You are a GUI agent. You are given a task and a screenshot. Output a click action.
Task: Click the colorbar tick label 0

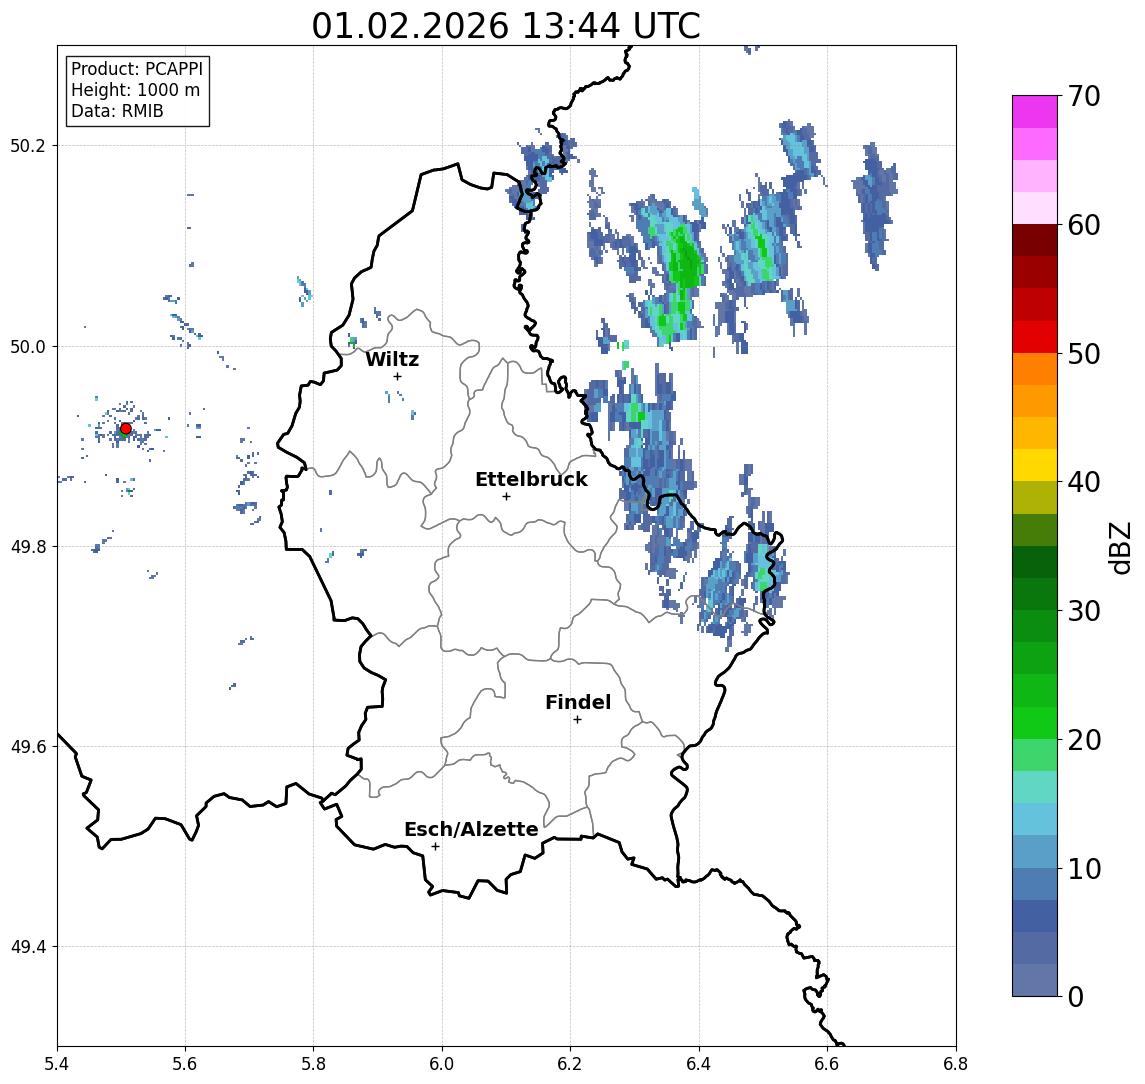[1076, 996]
